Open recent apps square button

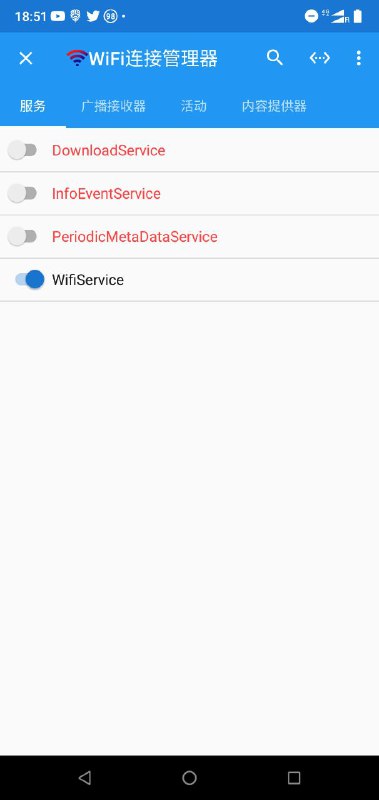[294, 778]
